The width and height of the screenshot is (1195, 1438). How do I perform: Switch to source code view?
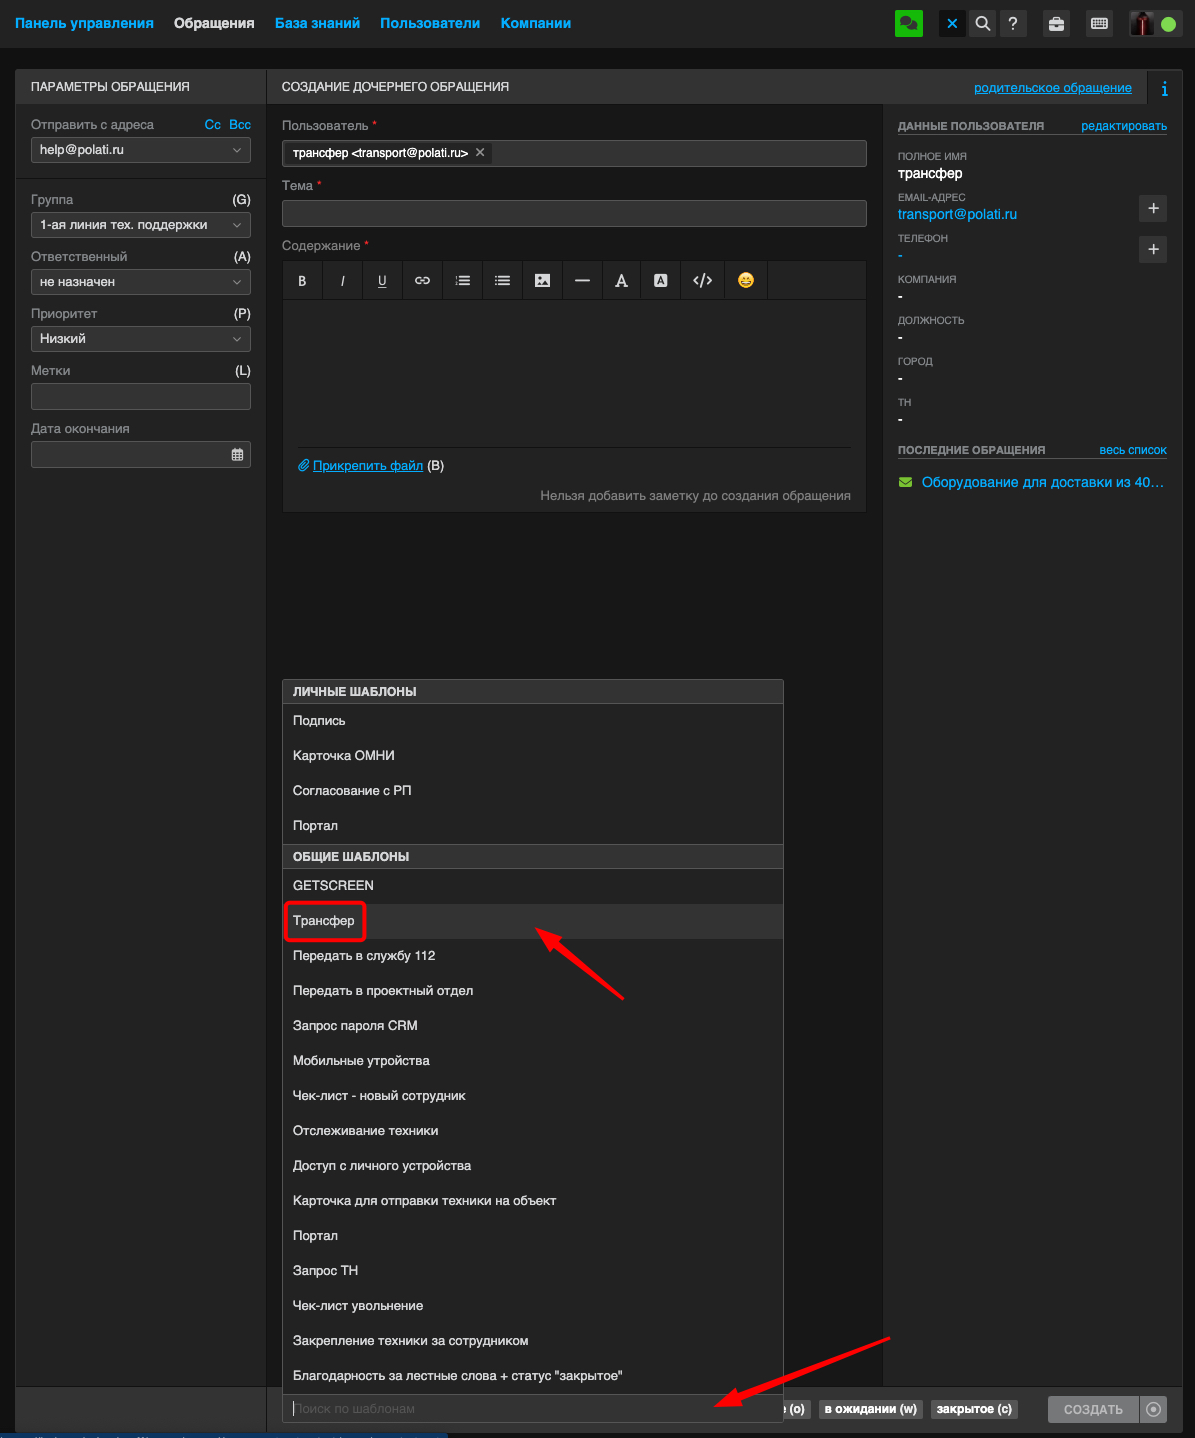coord(702,281)
